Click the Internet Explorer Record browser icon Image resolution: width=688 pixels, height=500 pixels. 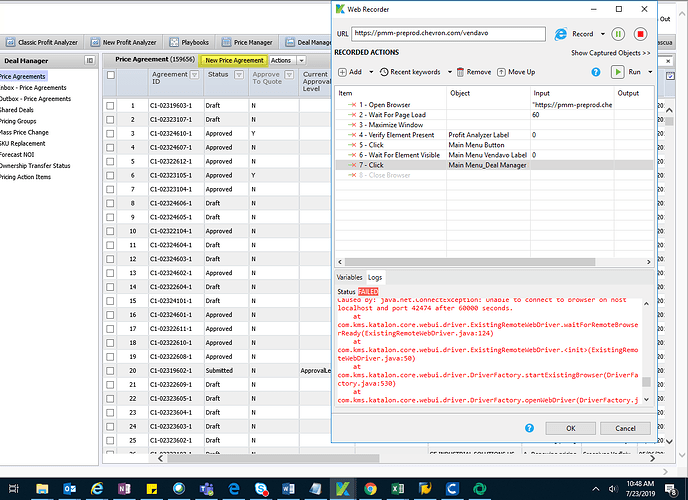[560, 34]
